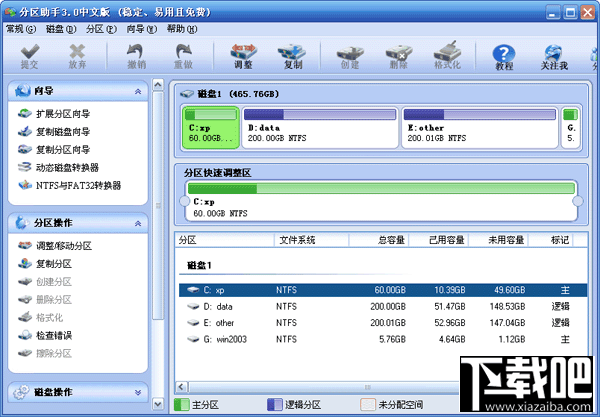Select the C:xp partition block in disk map
This screenshot has width=600, height=417.
(x=211, y=127)
